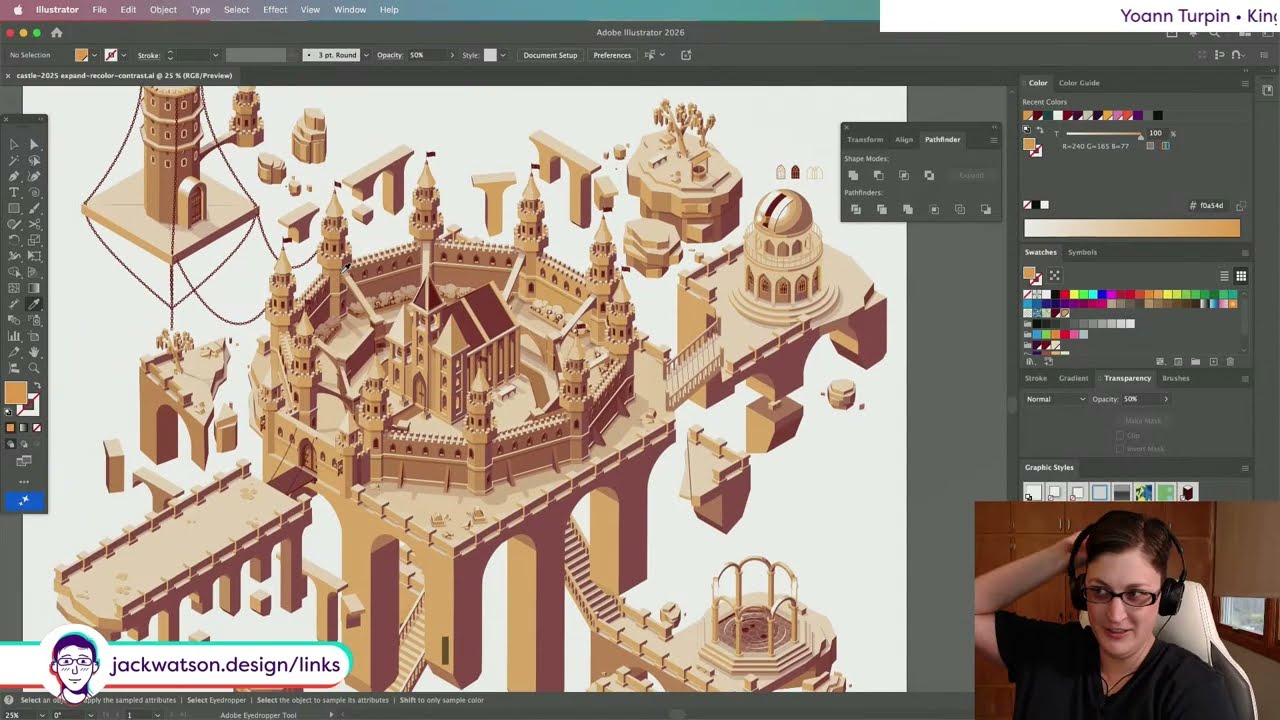Image resolution: width=1280 pixels, height=720 pixels.
Task: Click the purple recent color swatch
Action: (x=1138, y=115)
